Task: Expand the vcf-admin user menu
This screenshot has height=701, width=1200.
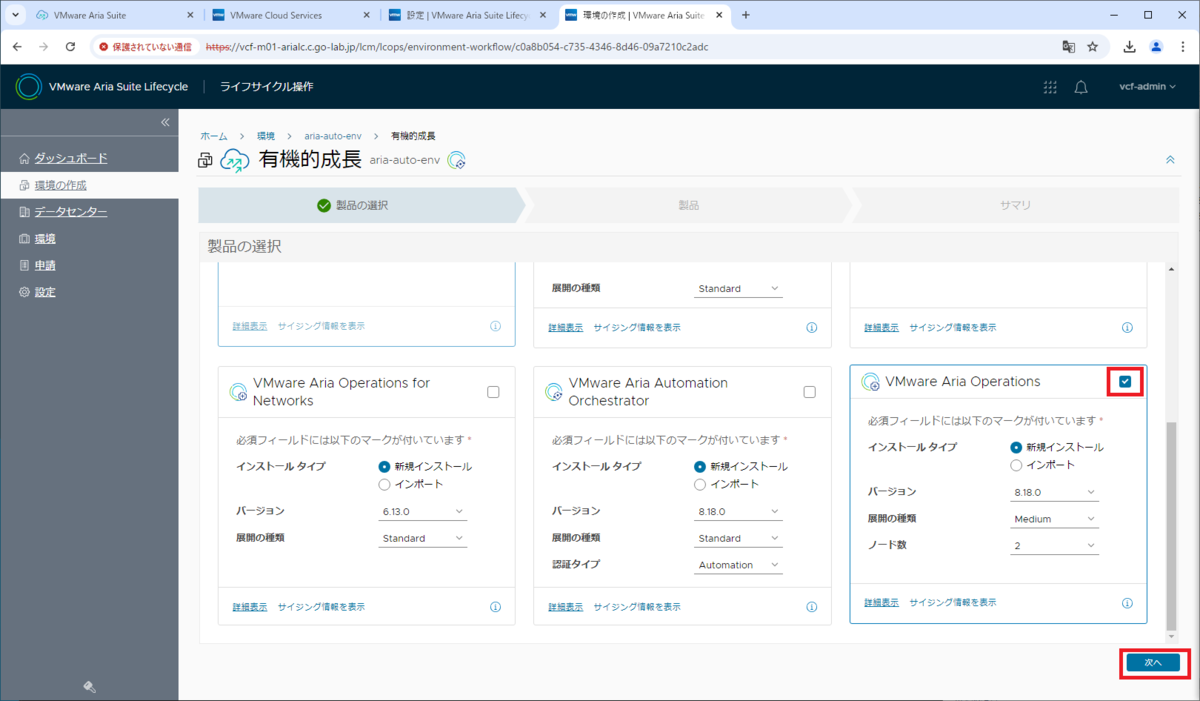Action: tap(1147, 87)
